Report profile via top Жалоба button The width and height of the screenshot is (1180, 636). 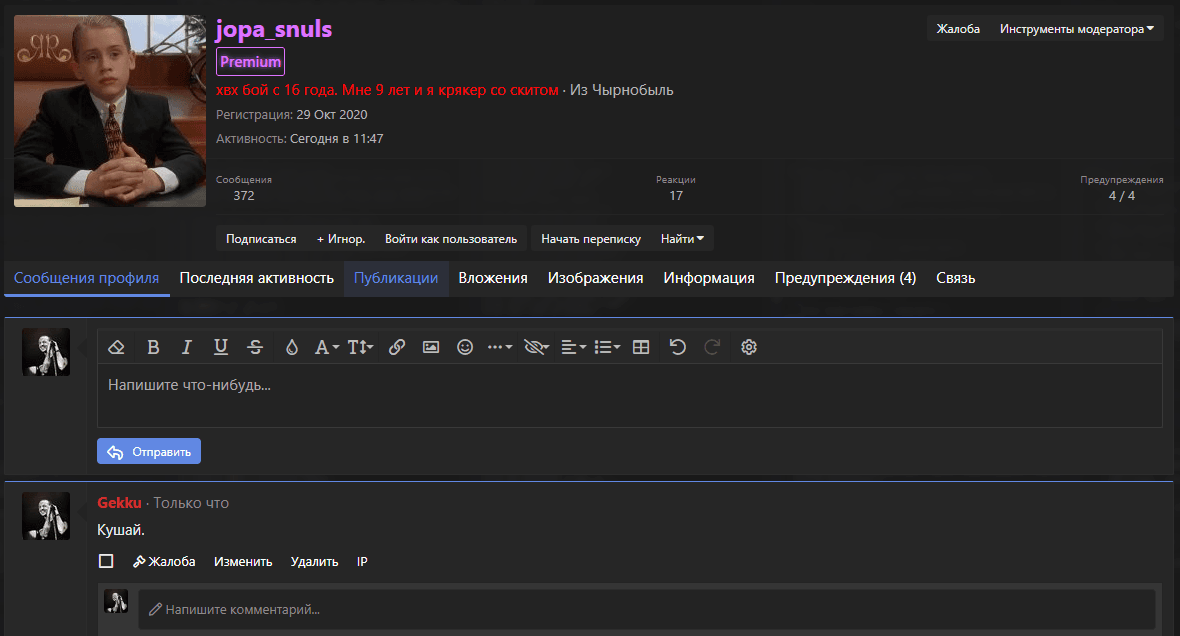(958, 29)
